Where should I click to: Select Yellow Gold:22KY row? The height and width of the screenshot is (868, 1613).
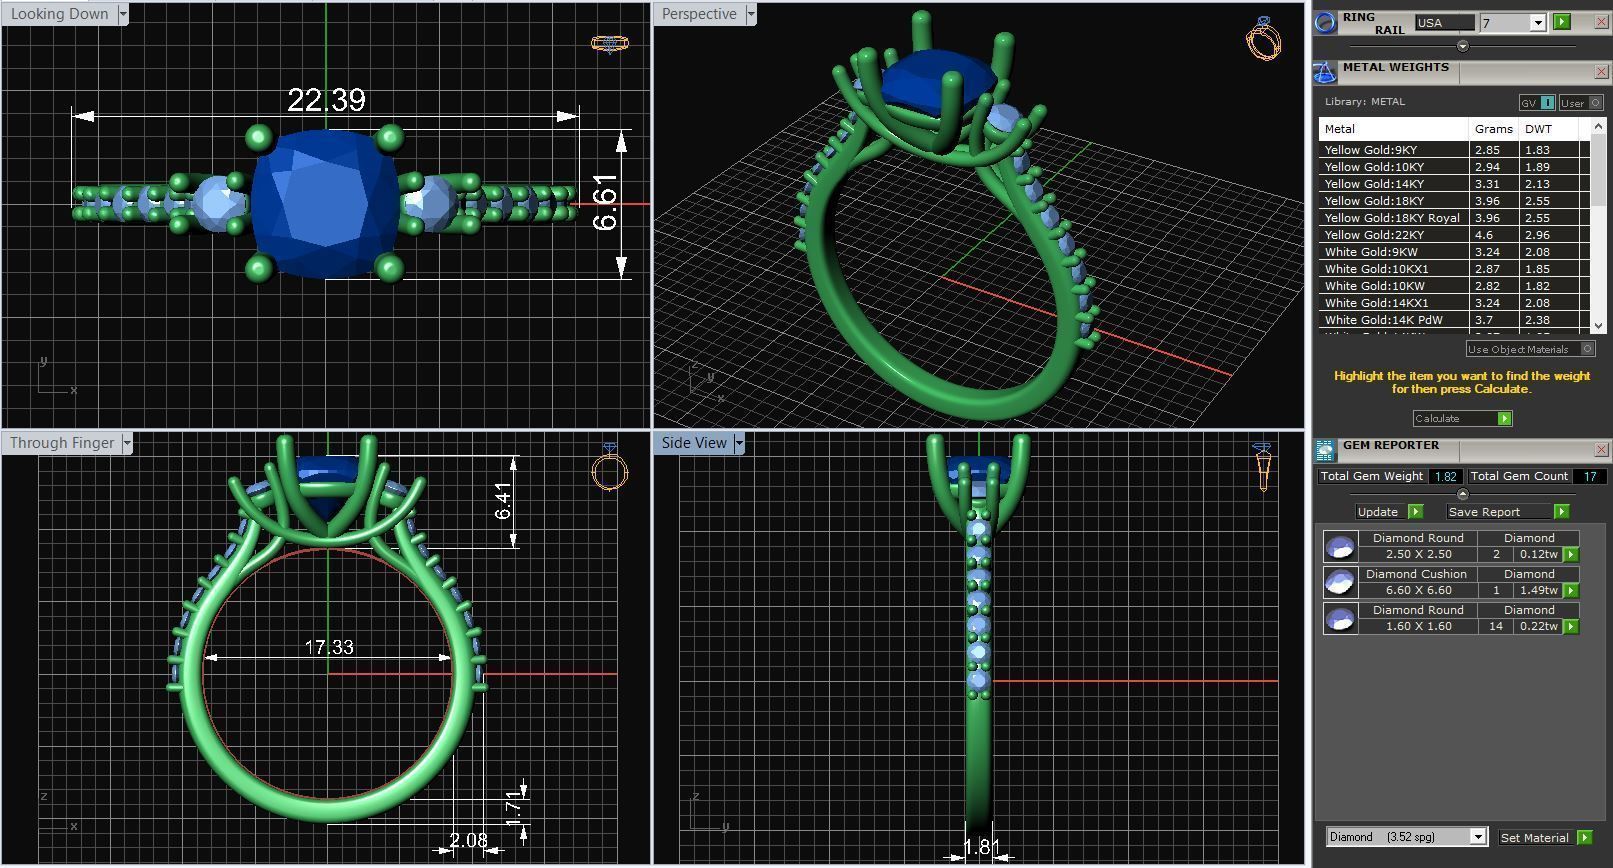(x=1454, y=235)
